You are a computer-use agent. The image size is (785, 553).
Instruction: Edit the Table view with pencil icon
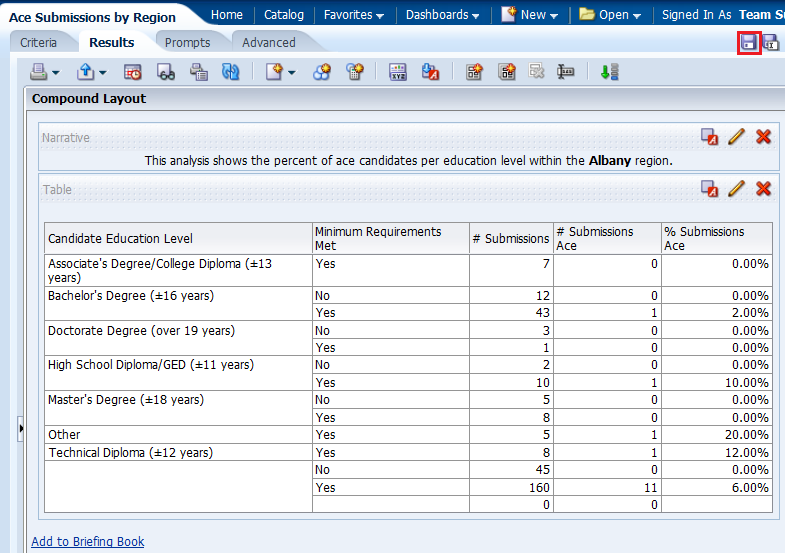(737, 189)
